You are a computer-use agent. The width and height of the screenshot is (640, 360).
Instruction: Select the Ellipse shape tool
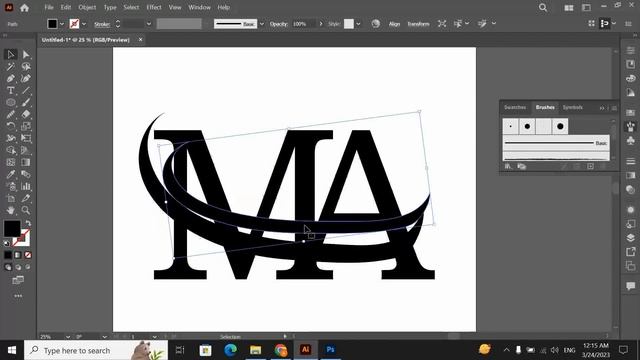(x=11, y=102)
